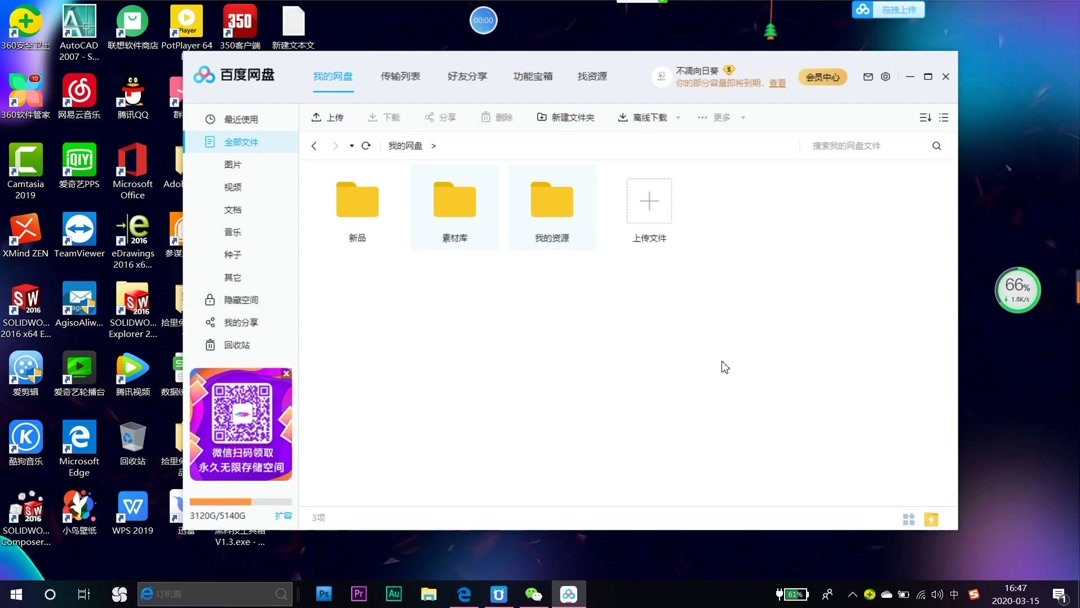Switch to list view layout
This screenshot has height=608, width=1080.
(x=942, y=117)
